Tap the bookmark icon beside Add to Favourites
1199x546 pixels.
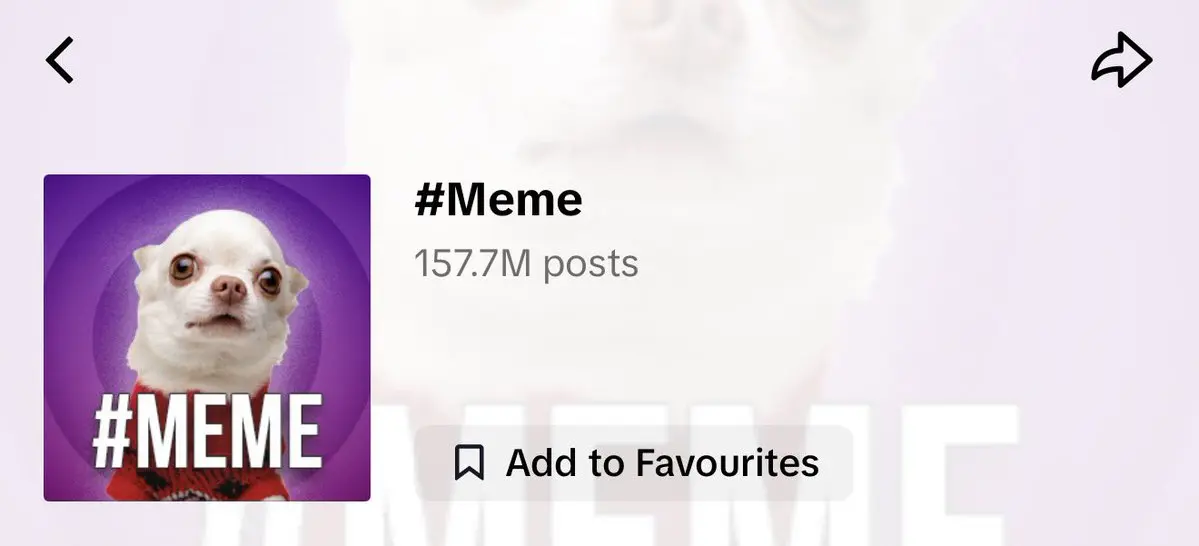469,463
